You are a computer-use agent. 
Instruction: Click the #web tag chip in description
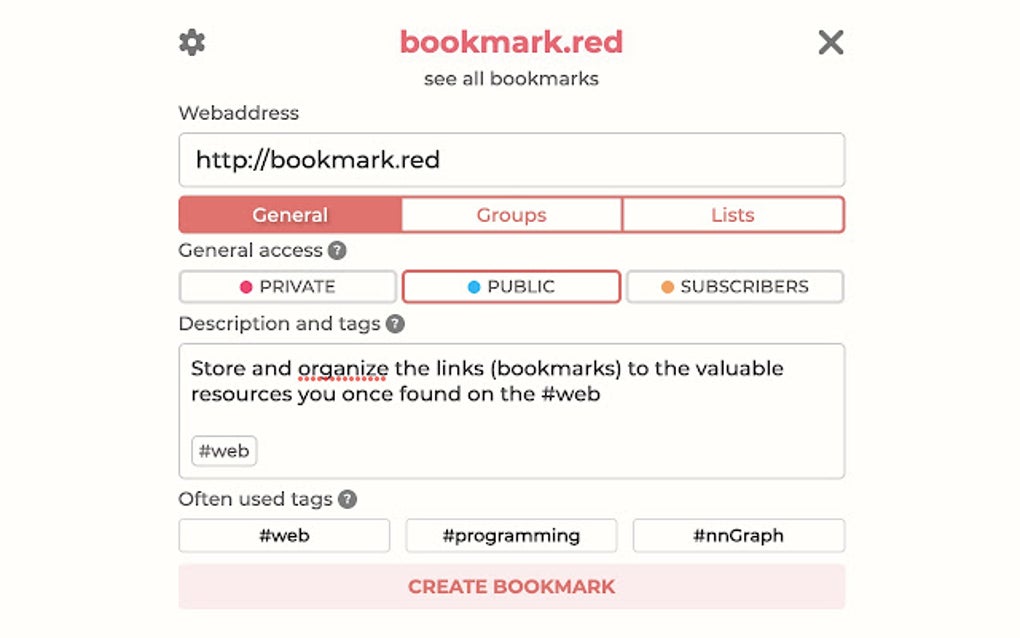(224, 451)
